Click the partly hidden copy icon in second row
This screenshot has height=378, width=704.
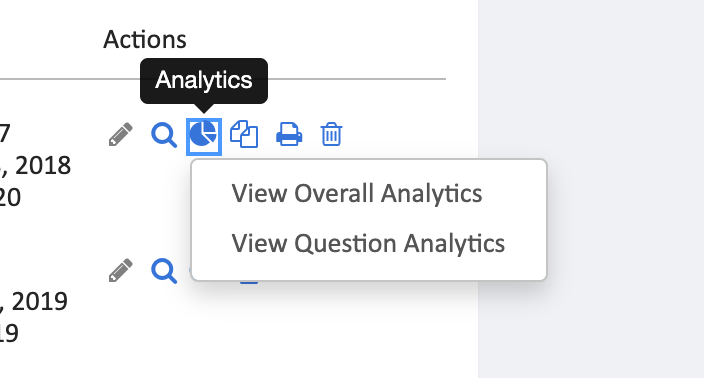click(x=249, y=282)
